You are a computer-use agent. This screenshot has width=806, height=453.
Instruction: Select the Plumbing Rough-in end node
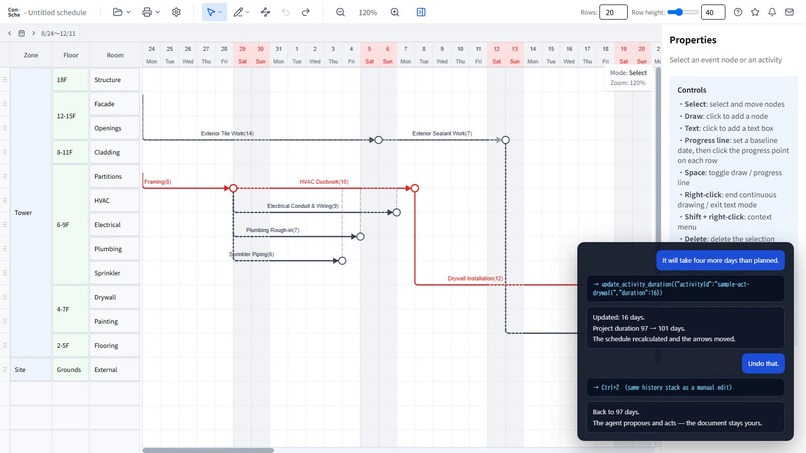coord(360,237)
